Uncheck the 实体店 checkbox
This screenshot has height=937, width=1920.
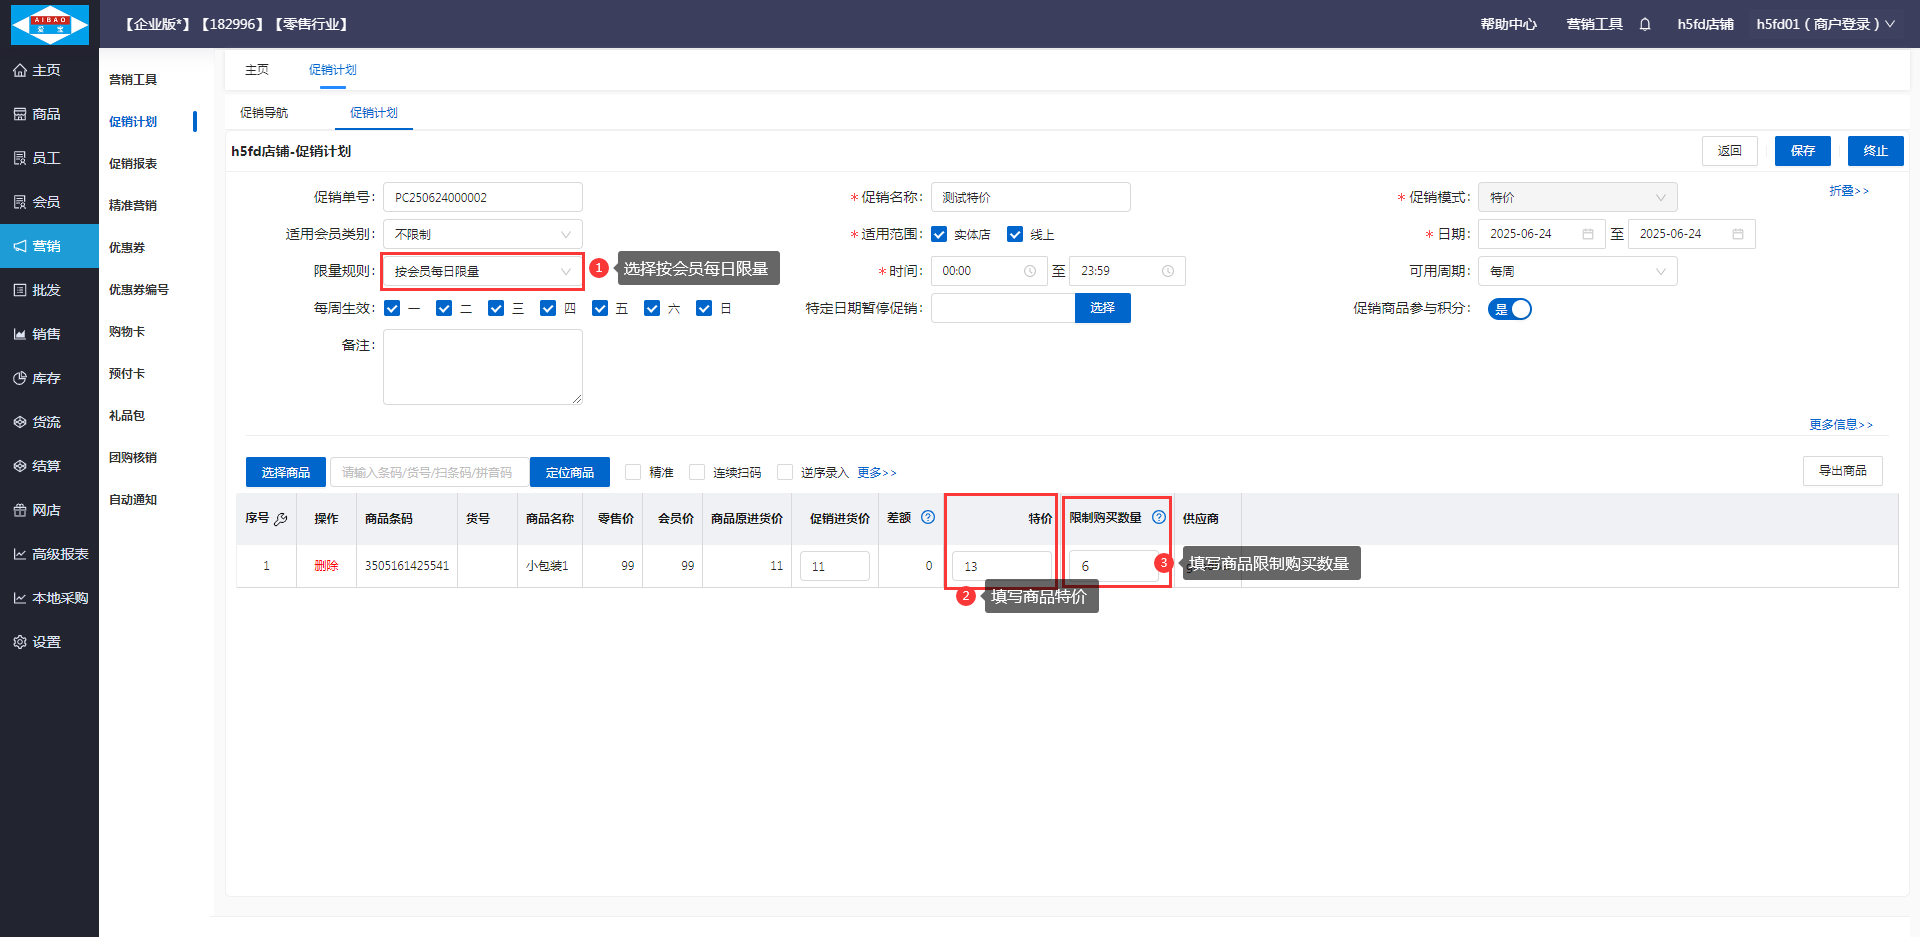[x=939, y=234]
